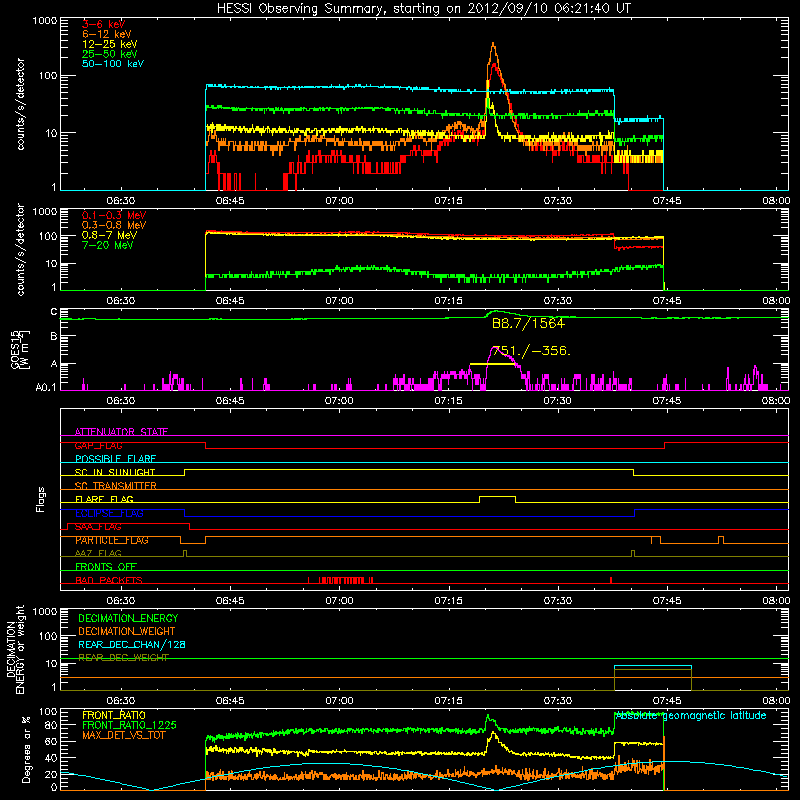Select the 50-100 keV legend label
Viewport: 800px width, 800px height.
(113, 64)
